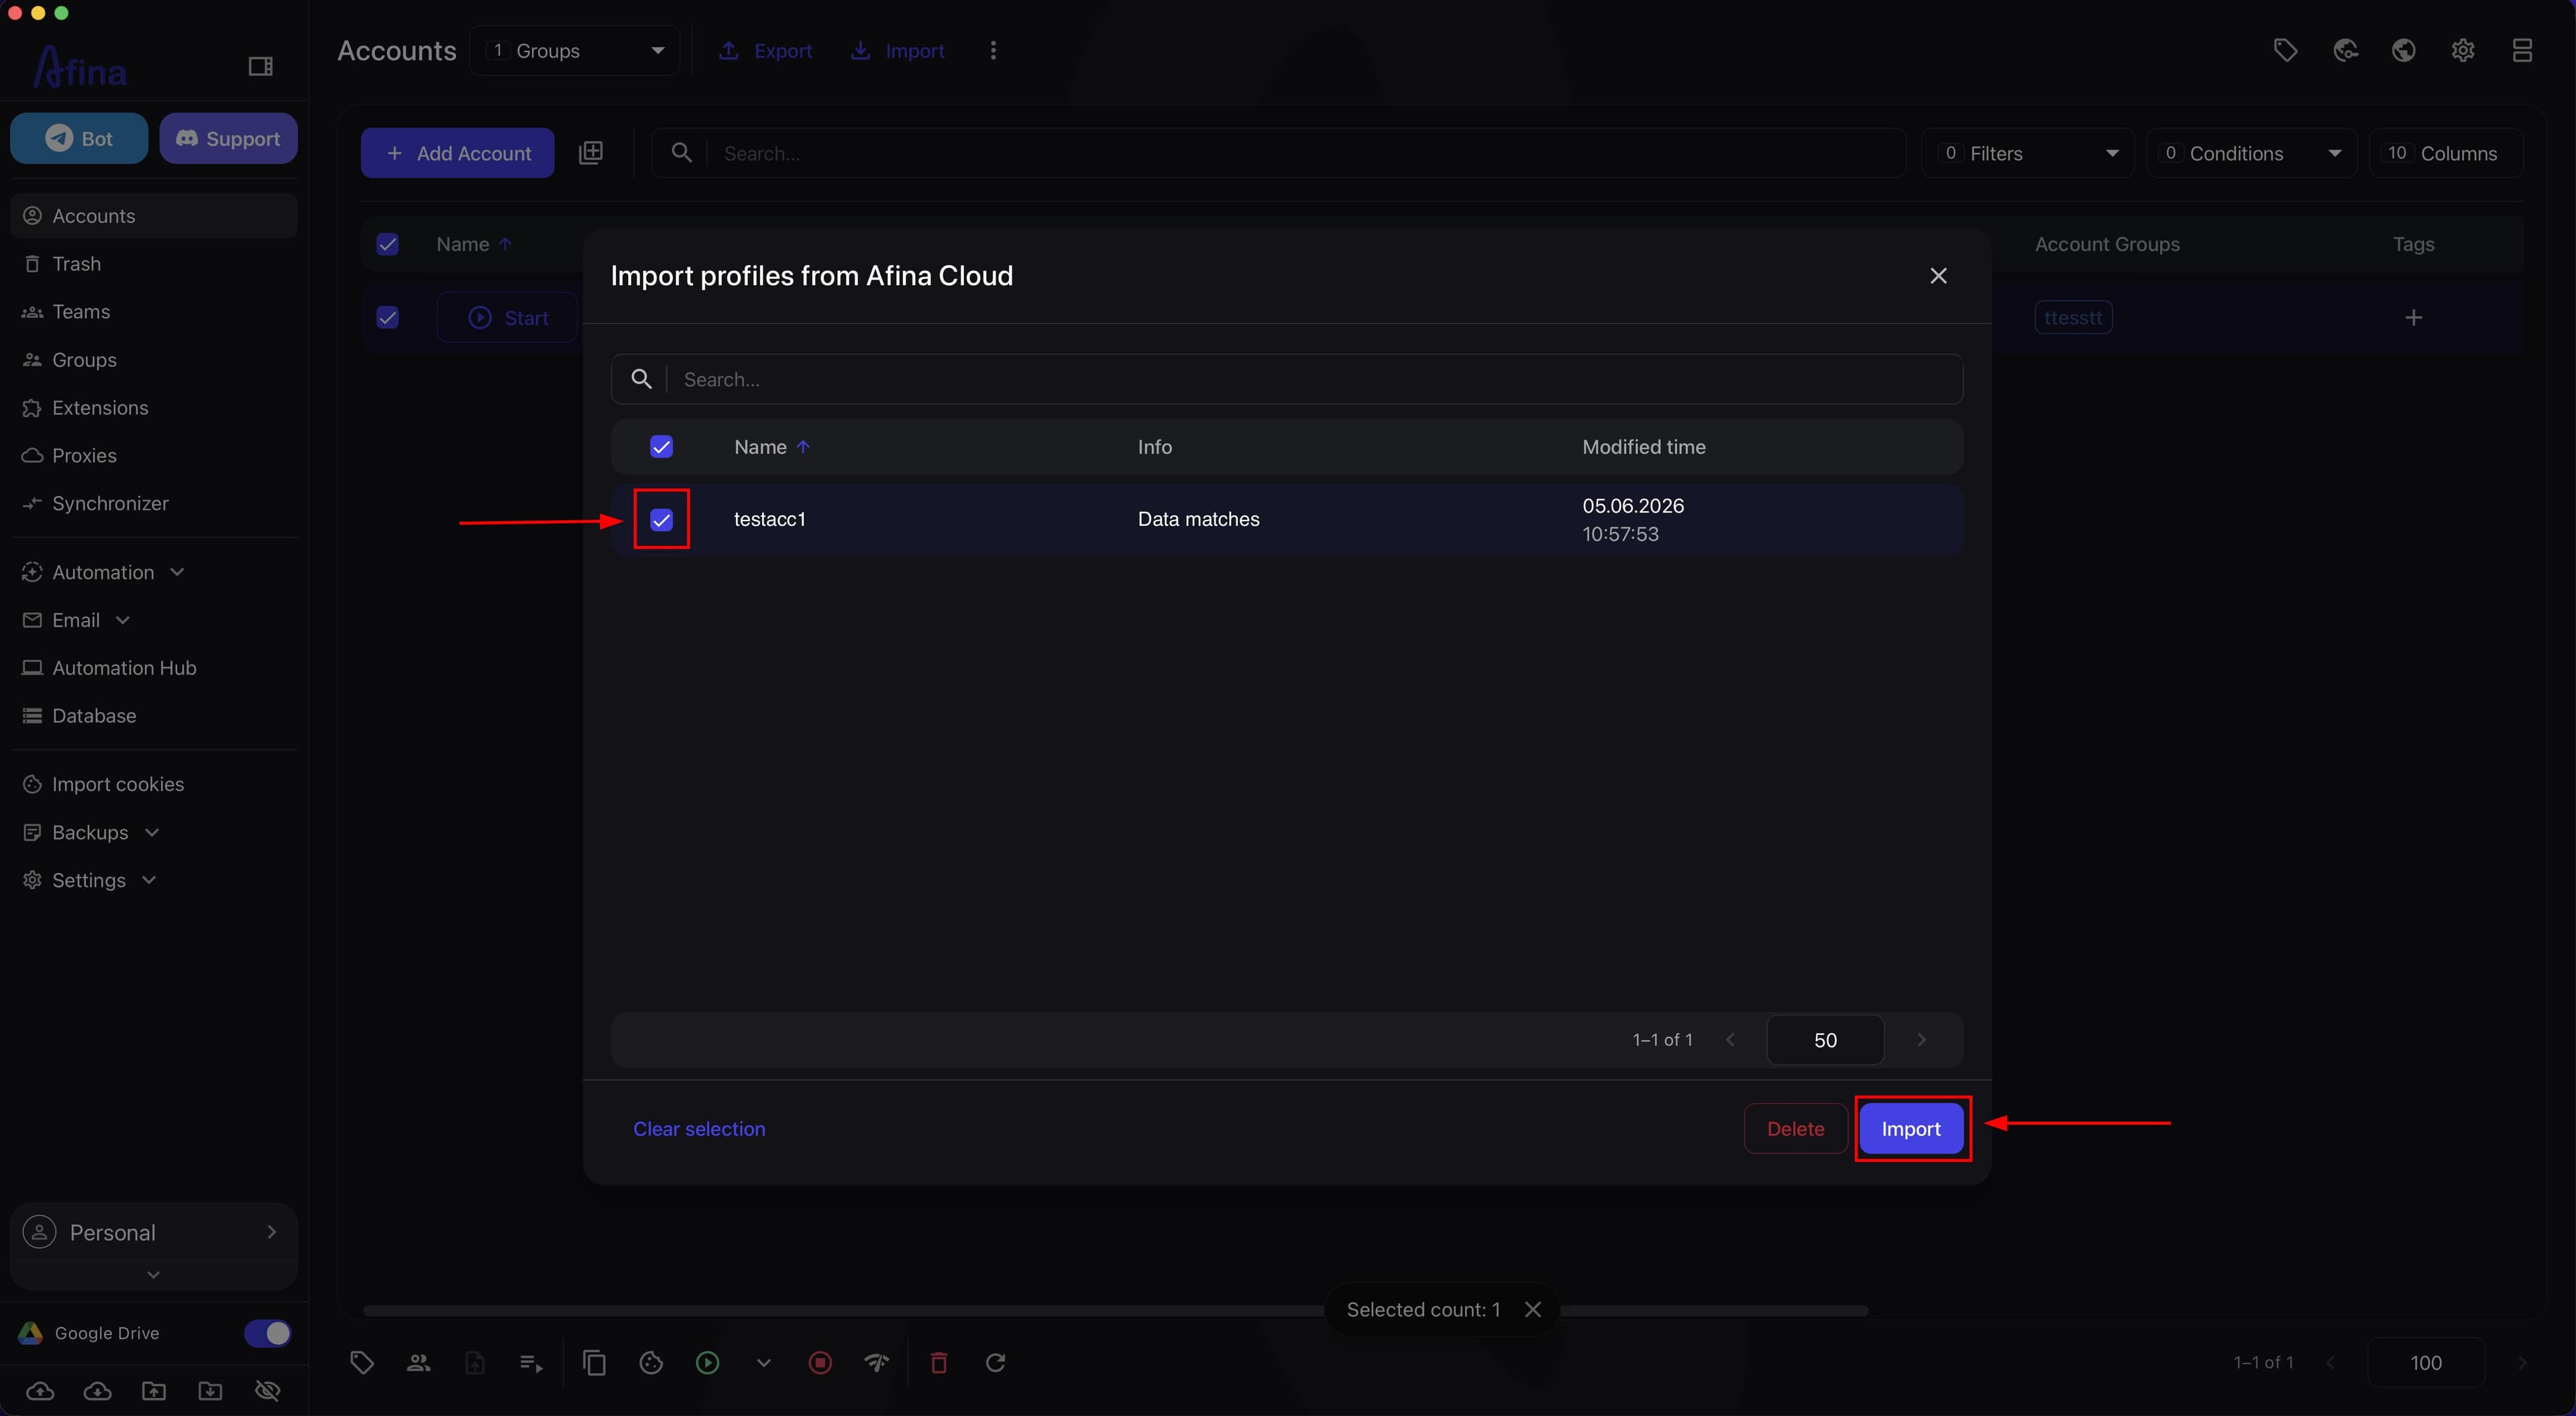The image size is (2576, 1416).
Task: Open the tags manager icon in top-right header
Action: [2285, 50]
